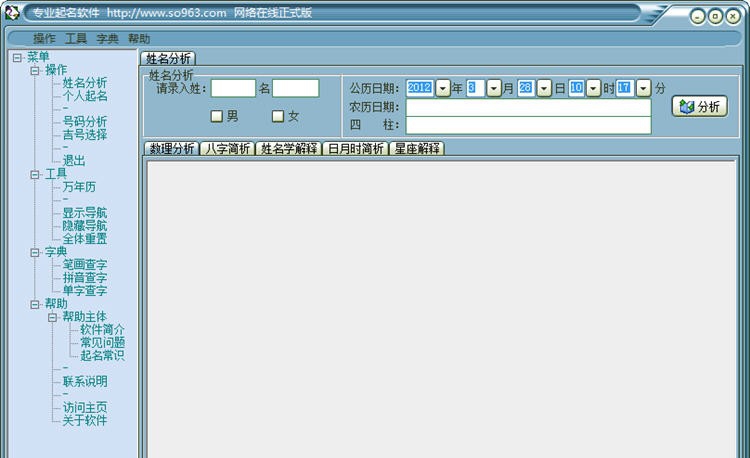Click 关于软件 in the sidebar tree
Image resolution: width=750 pixels, height=458 pixels.
coord(85,420)
